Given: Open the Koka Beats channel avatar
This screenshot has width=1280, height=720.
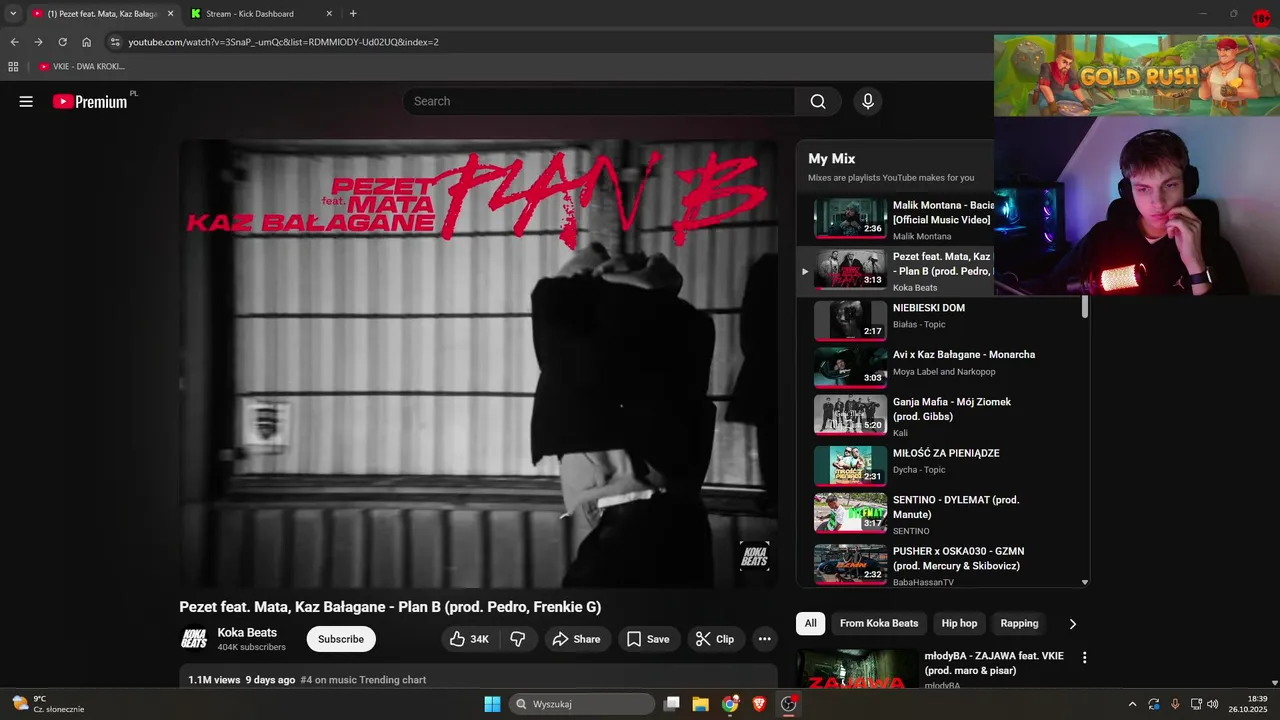Looking at the screenshot, I should coord(194,639).
